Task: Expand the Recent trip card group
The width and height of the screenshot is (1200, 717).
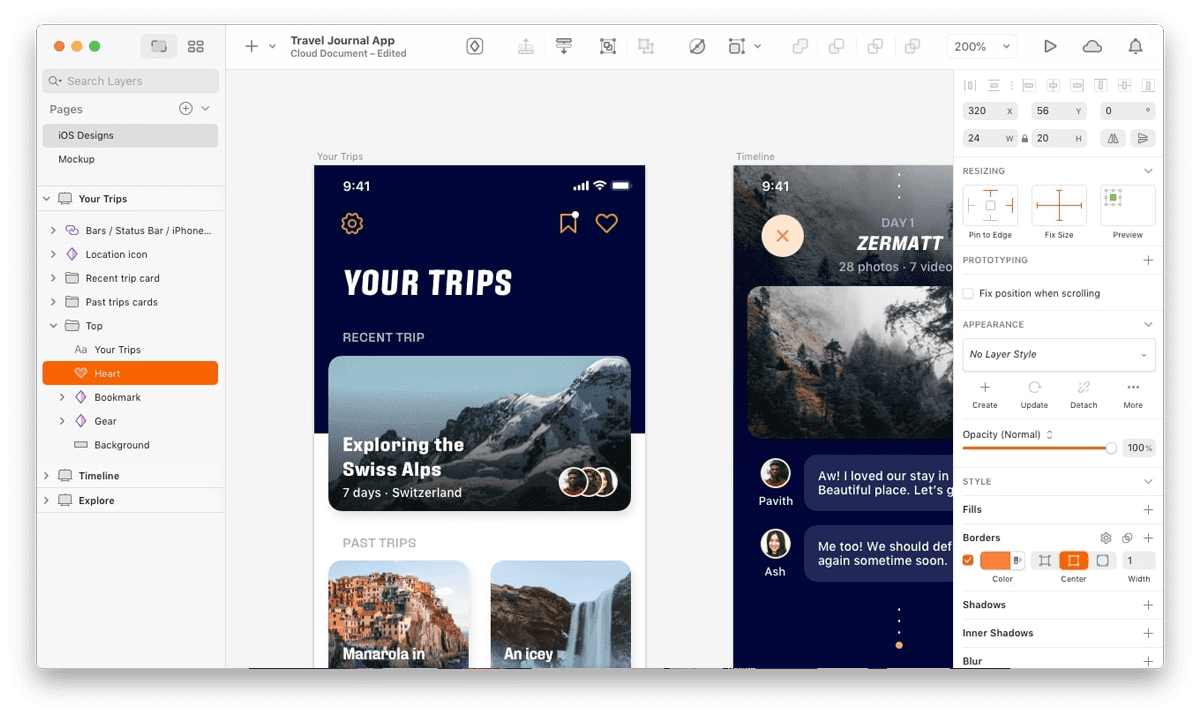Action: click(54, 278)
